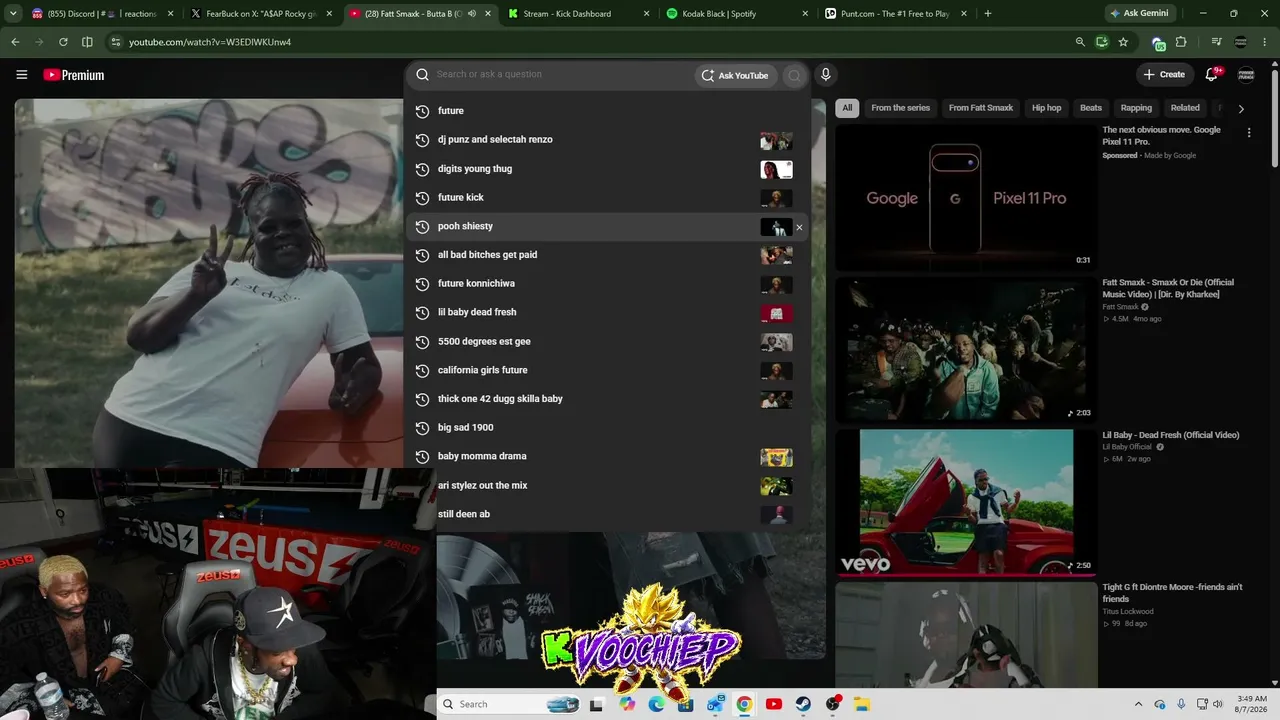
Task: Select 'thick one 42 dugg skilla baby' suggestion
Action: coord(607,399)
